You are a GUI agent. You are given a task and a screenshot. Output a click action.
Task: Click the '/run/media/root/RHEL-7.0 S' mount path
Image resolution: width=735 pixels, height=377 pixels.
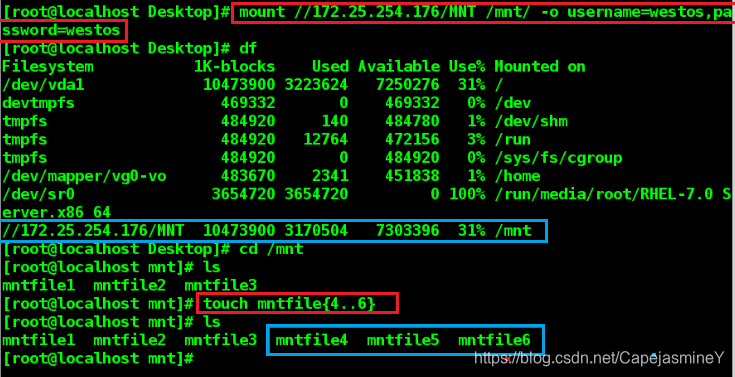[613, 195]
